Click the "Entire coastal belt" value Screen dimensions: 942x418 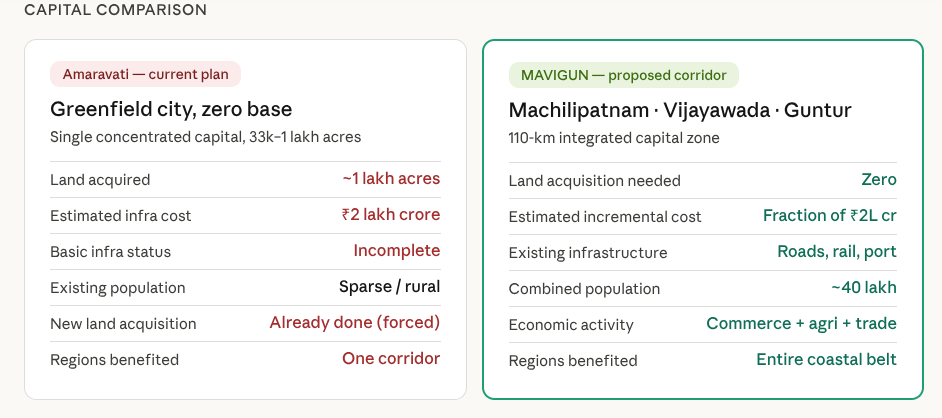[826, 360]
